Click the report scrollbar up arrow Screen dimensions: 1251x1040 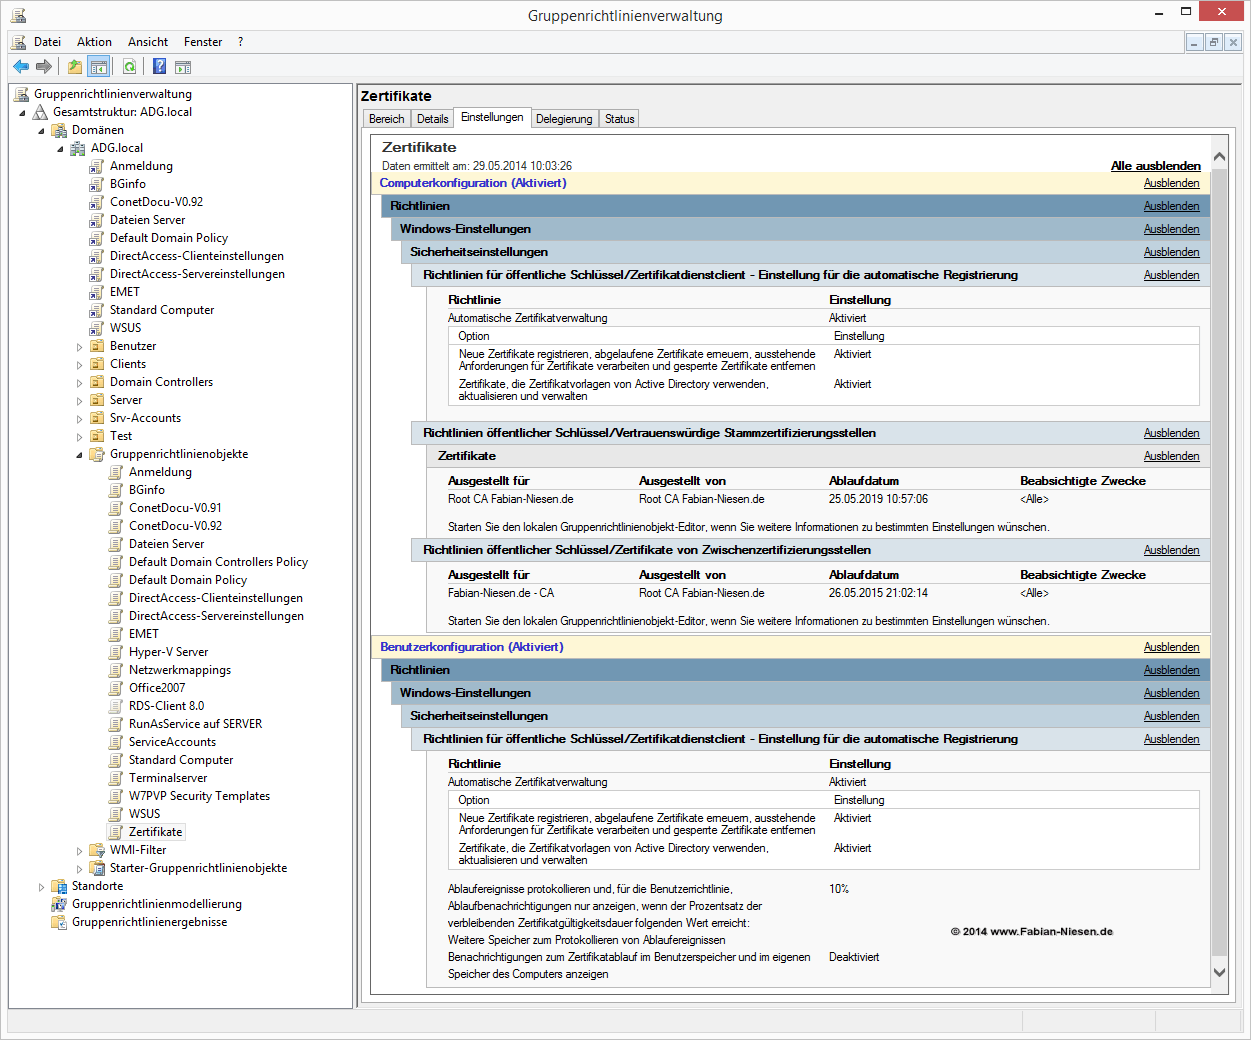point(1219,157)
